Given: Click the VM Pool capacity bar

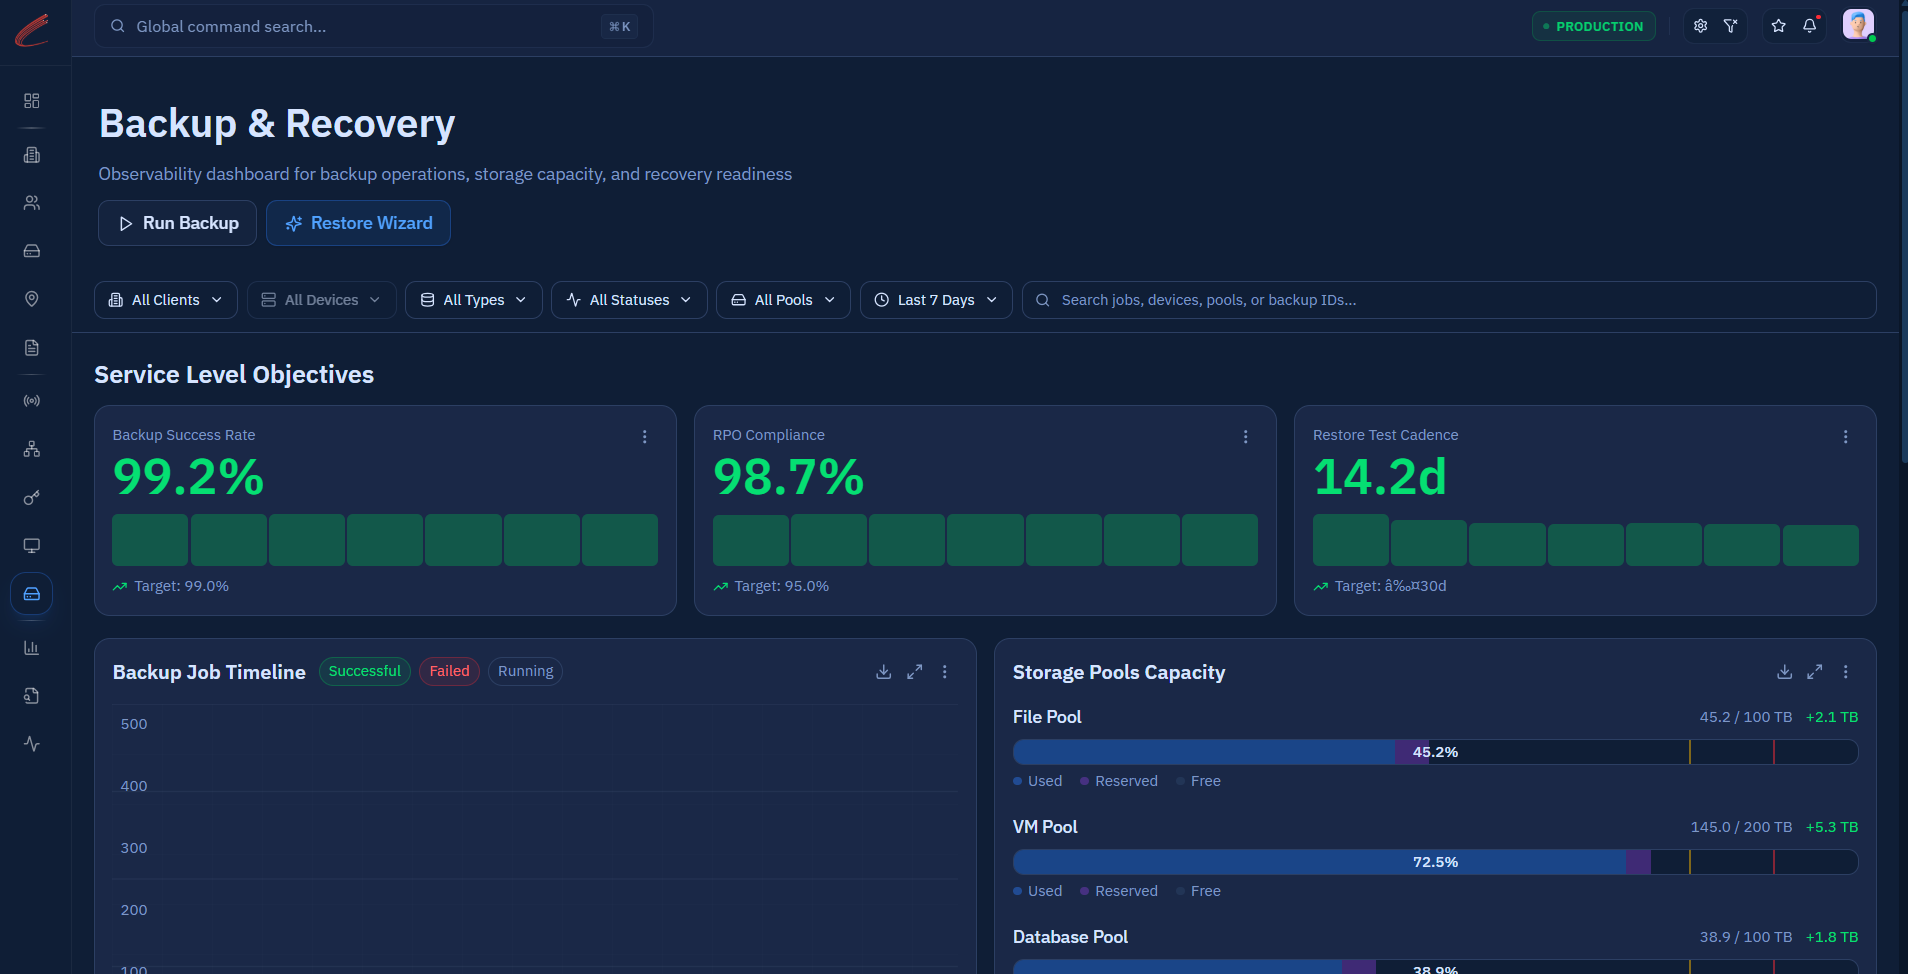Looking at the screenshot, I should coord(1435,862).
